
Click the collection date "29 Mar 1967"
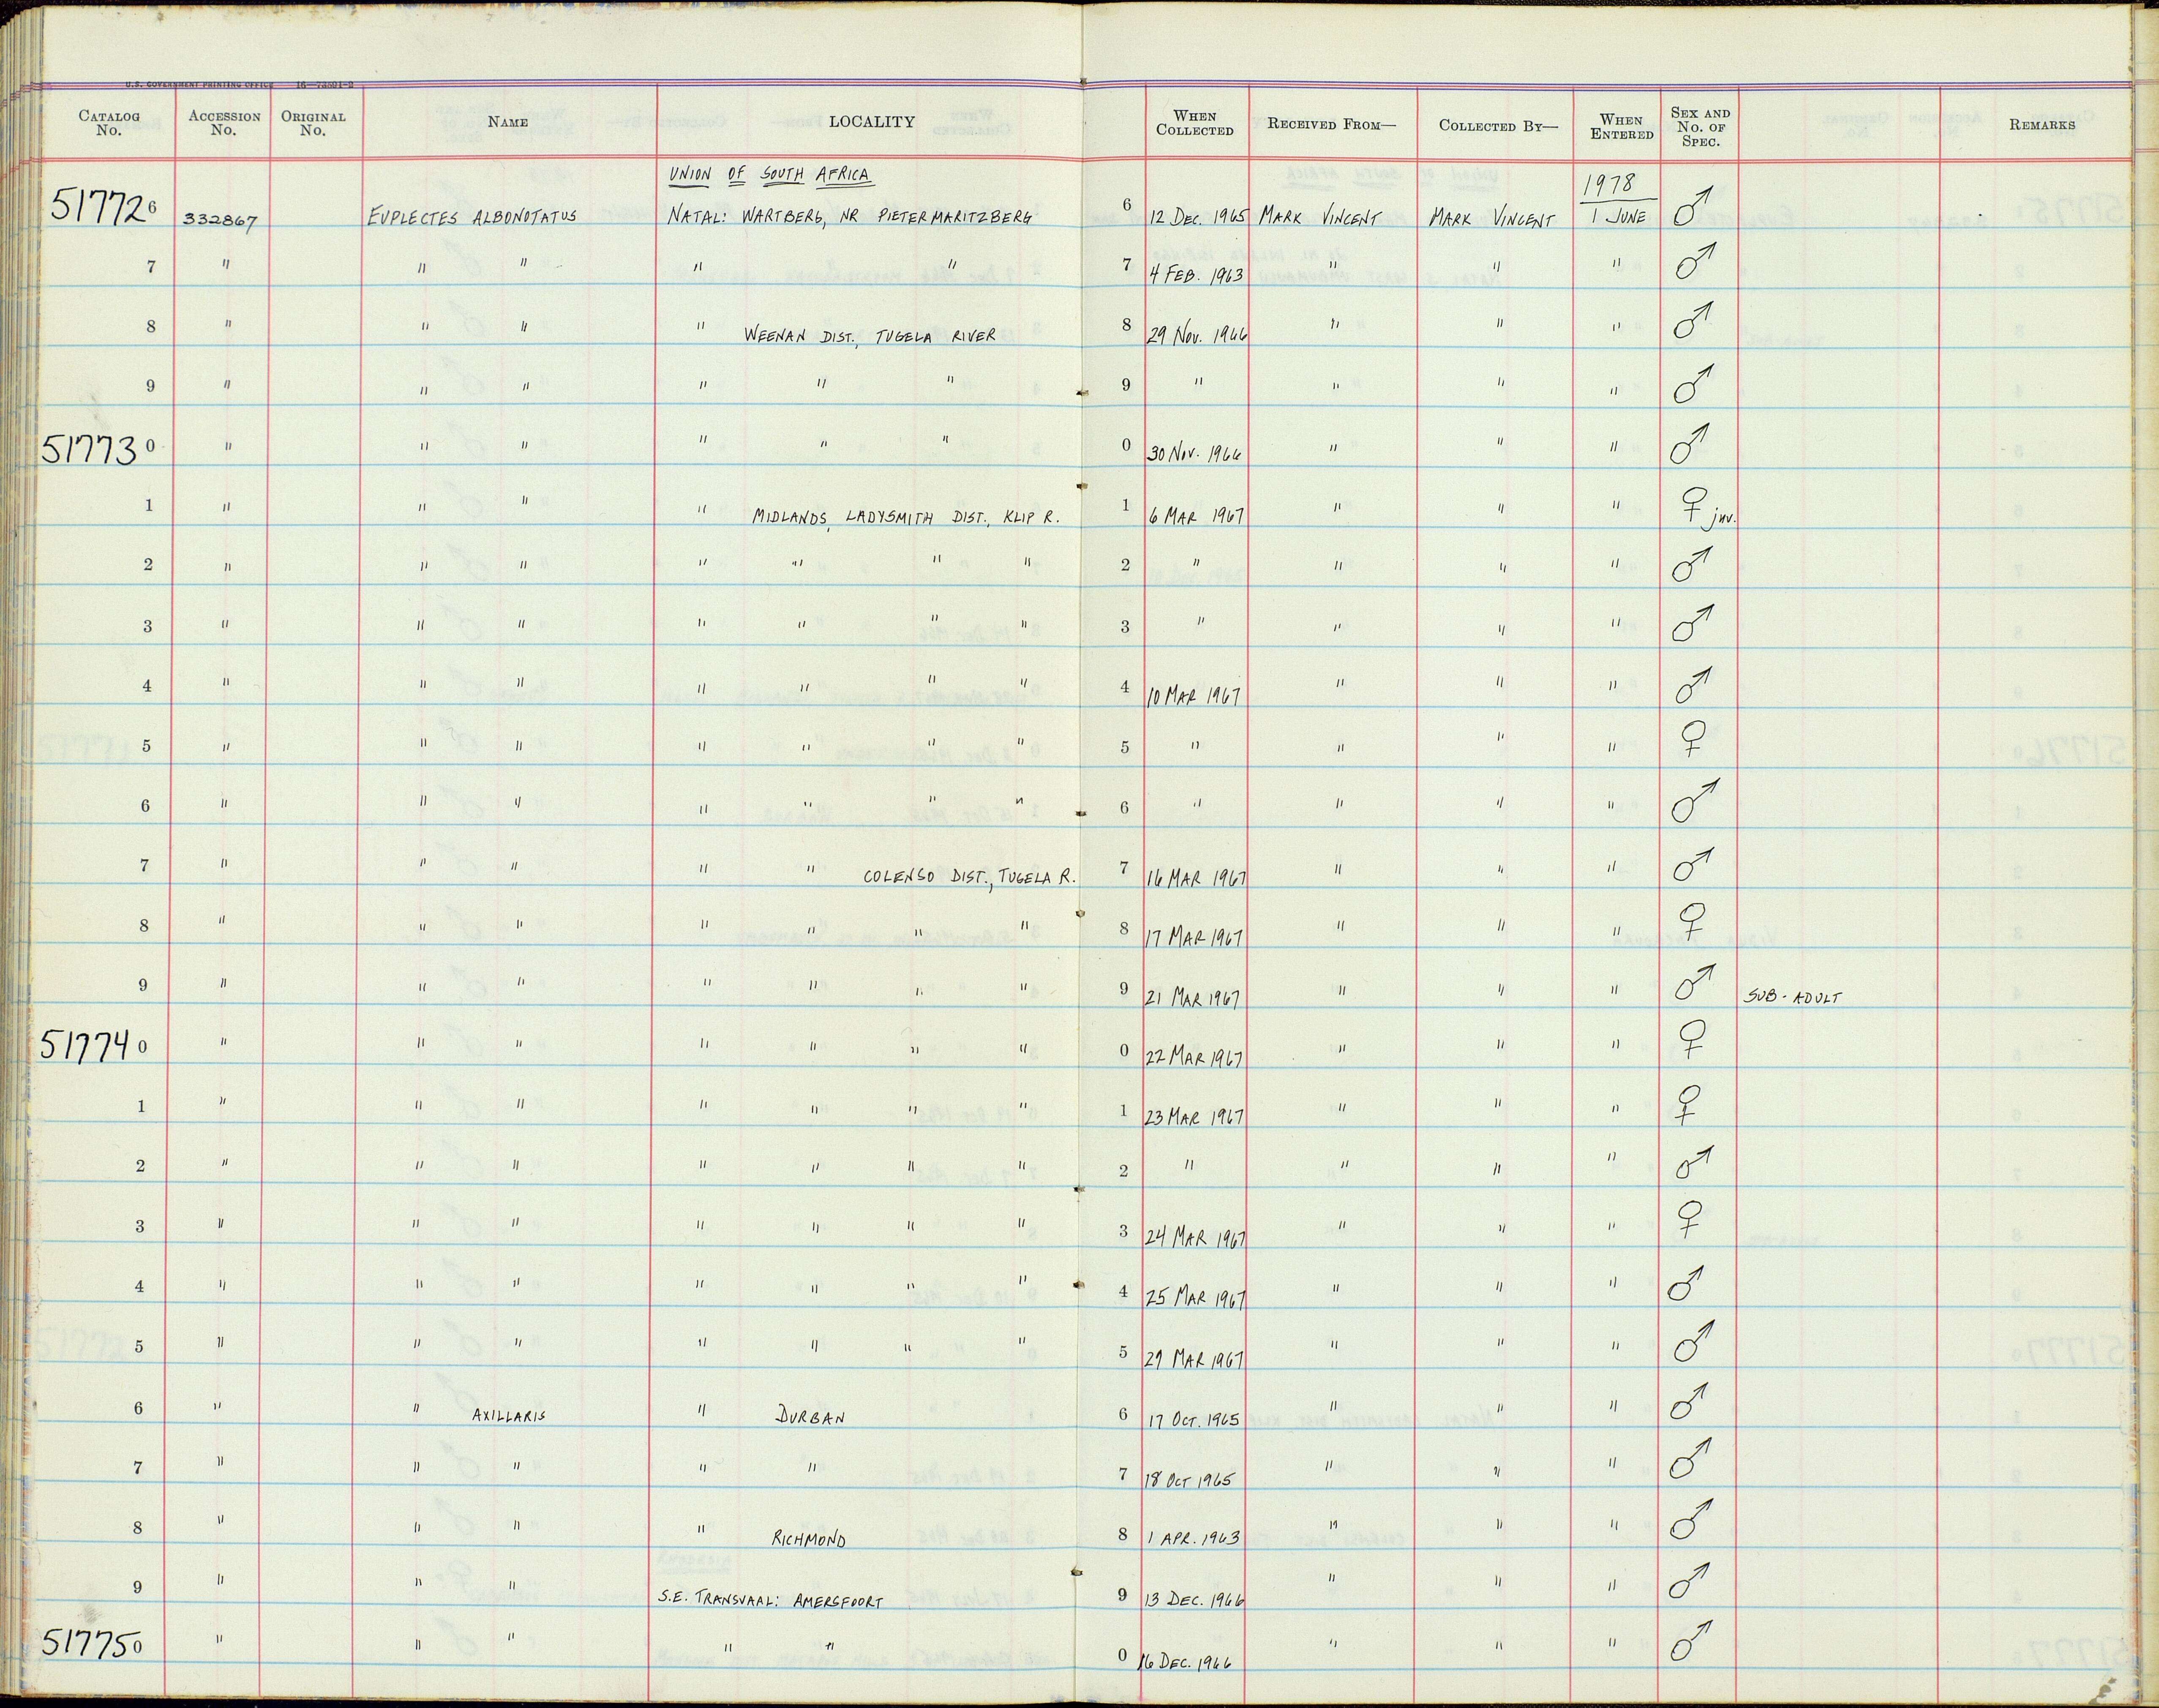pos(1194,1360)
